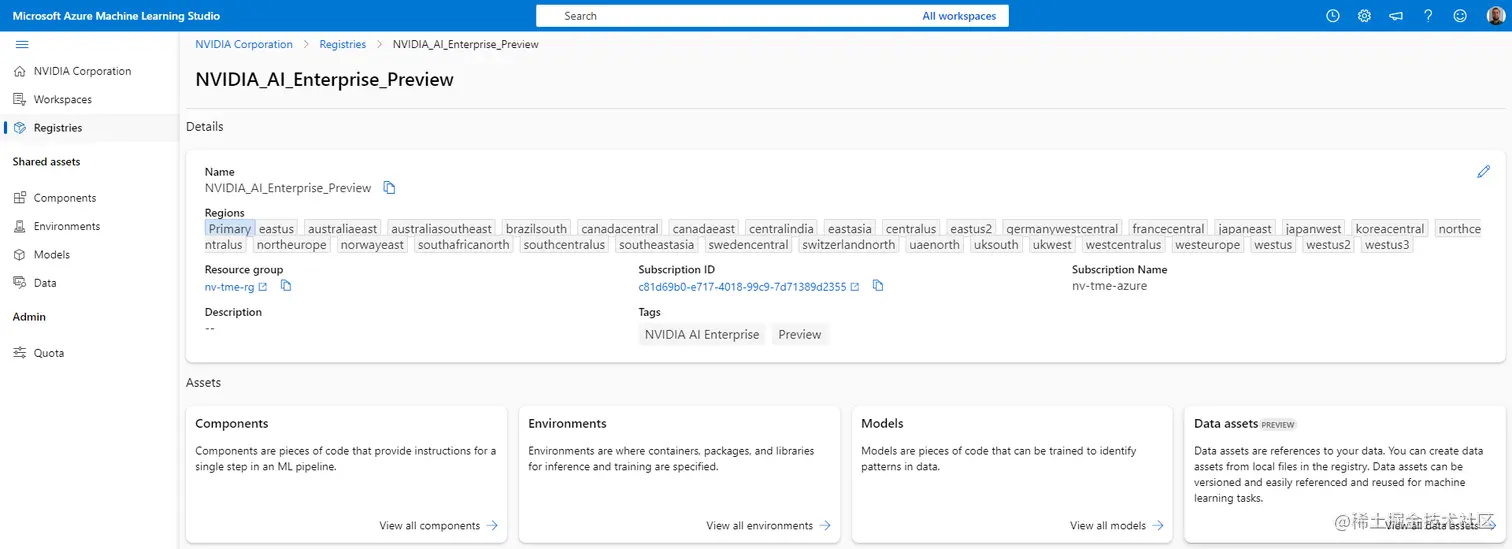Click the page title NVIDIA_AI_Enterprise_Preview

tap(324, 80)
